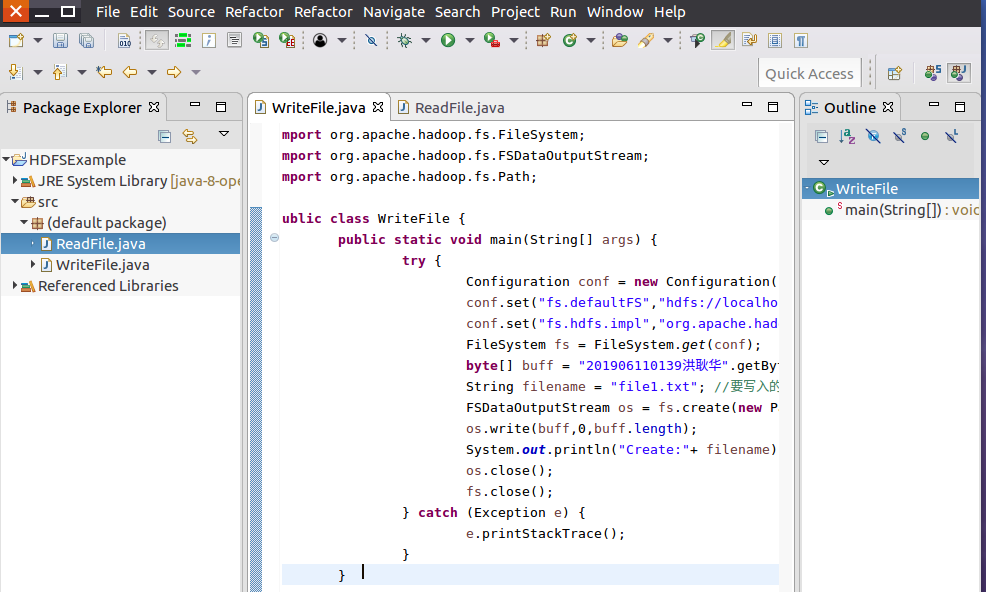
Task: Expand JRE System Library node
Action: 14,181
